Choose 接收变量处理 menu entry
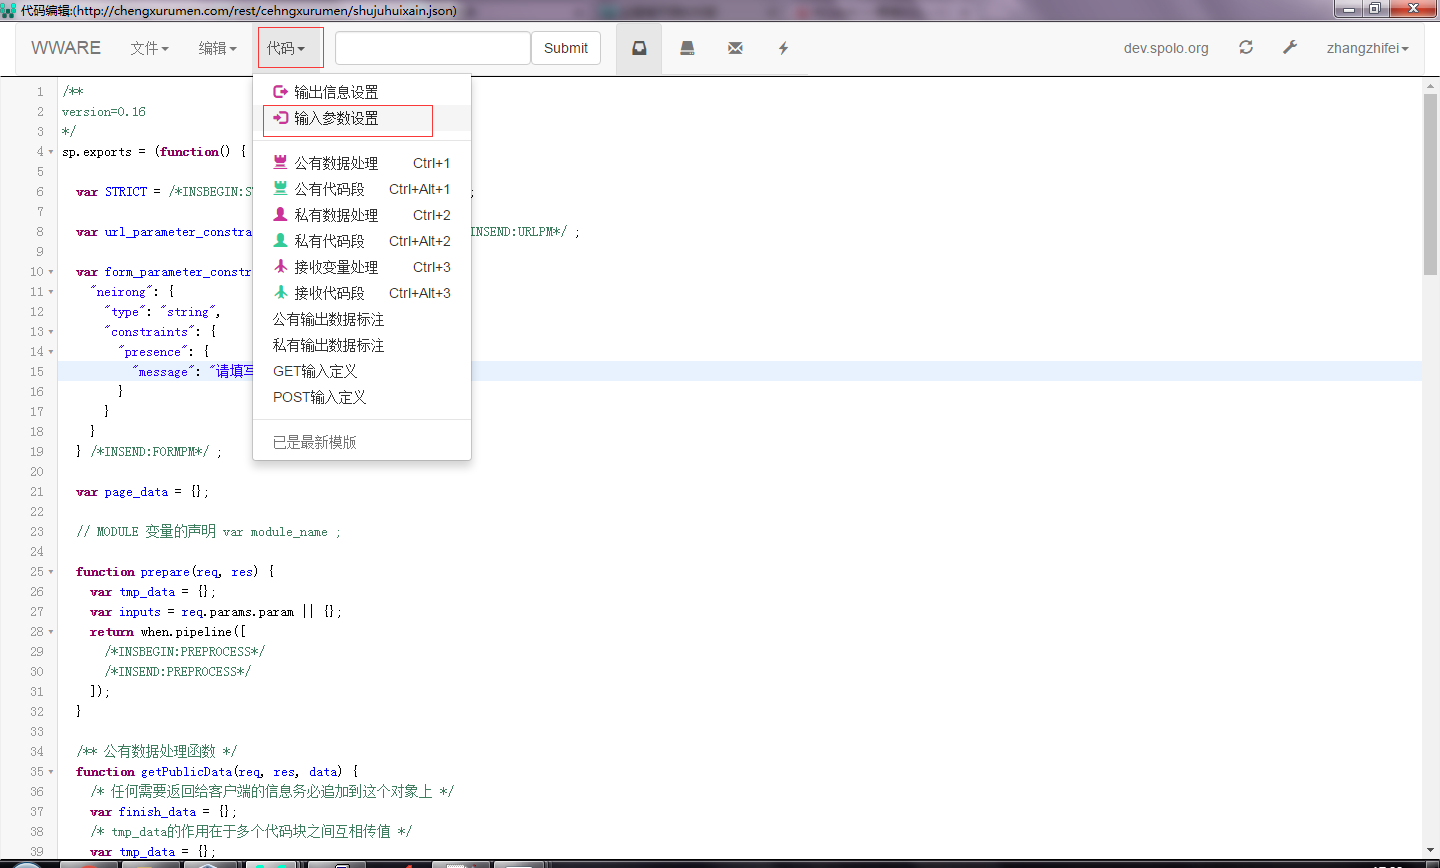The width and height of the screenshot is (1440, 868). pos(362,267)
